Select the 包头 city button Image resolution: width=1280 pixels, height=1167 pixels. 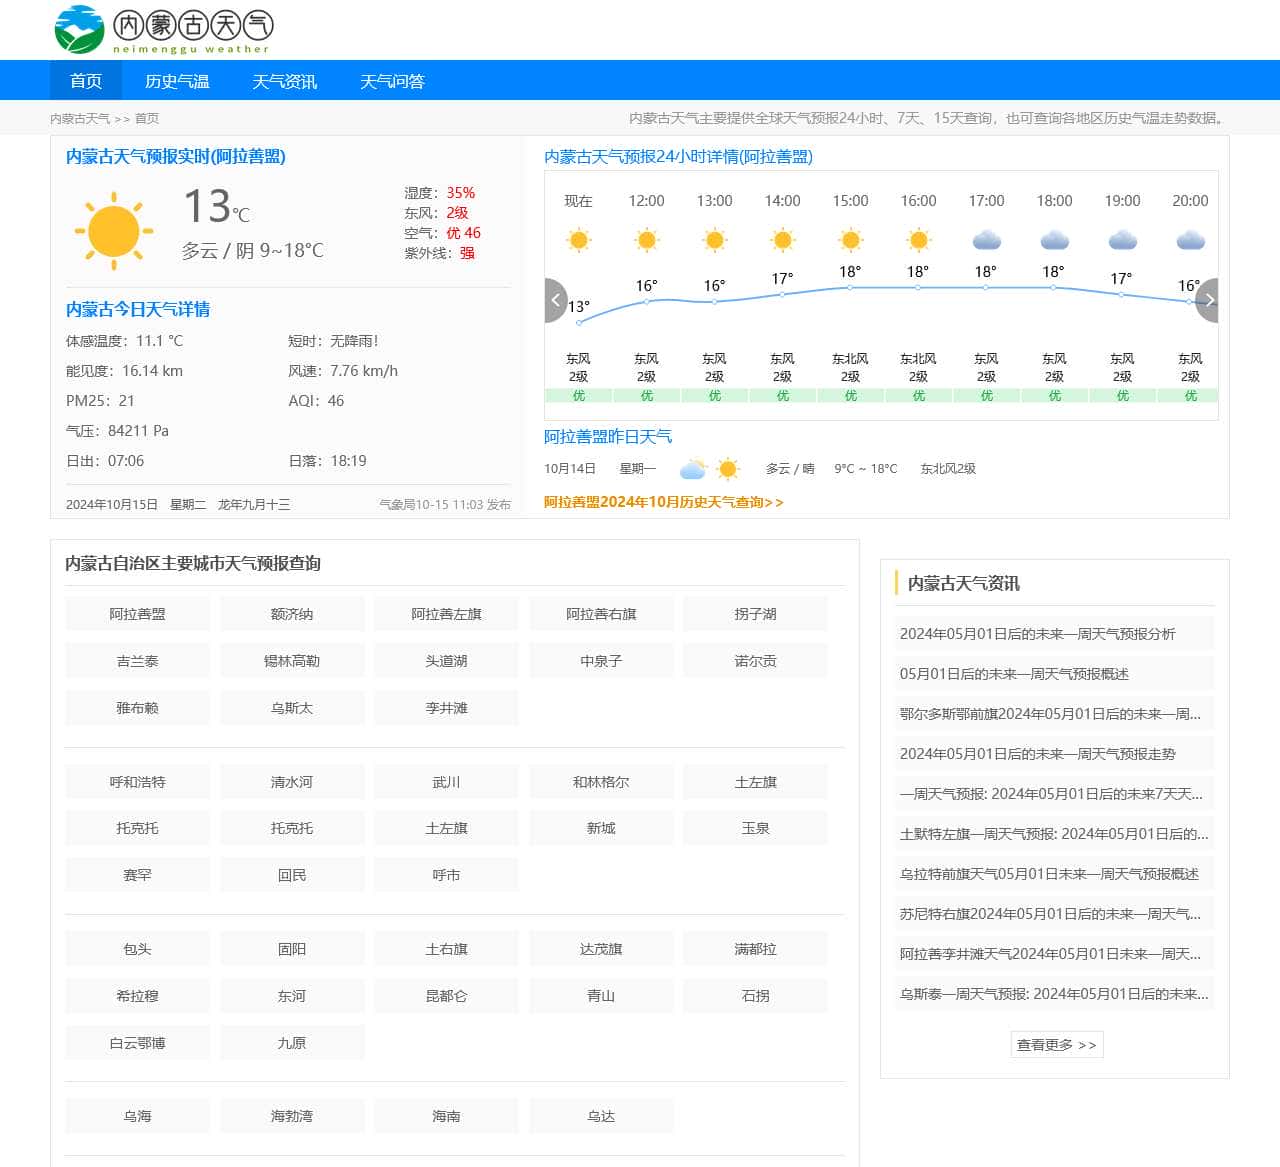(x=137, y=948)
